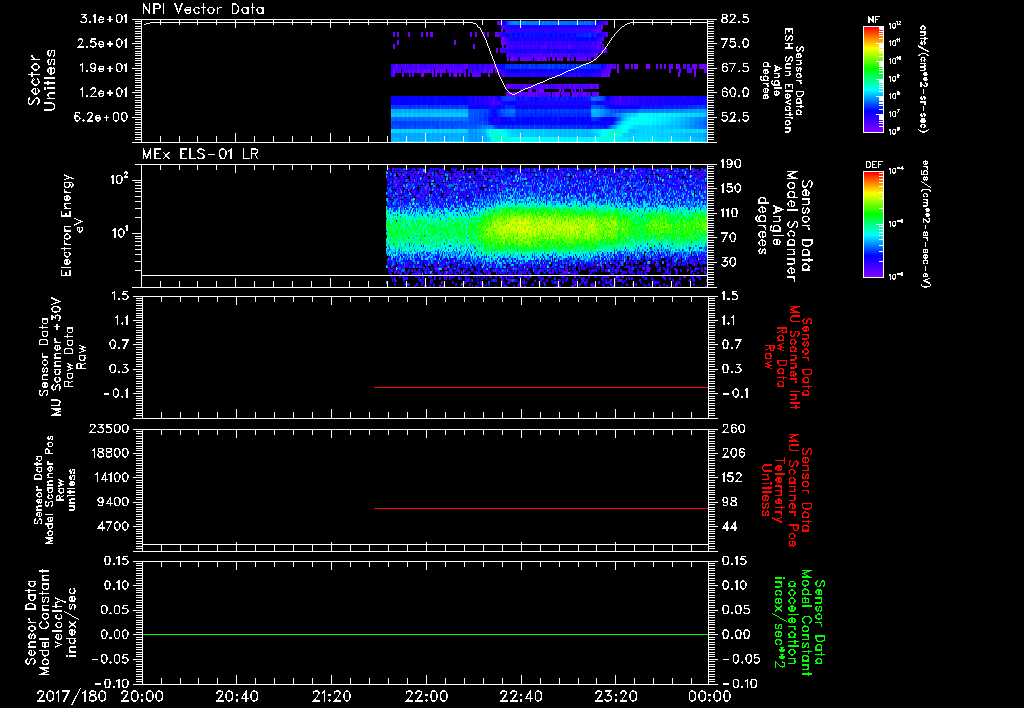This screenshot has width=1024, height=708.
Task: Click the "70" scanner angle tick value
Action: point(729,238)
